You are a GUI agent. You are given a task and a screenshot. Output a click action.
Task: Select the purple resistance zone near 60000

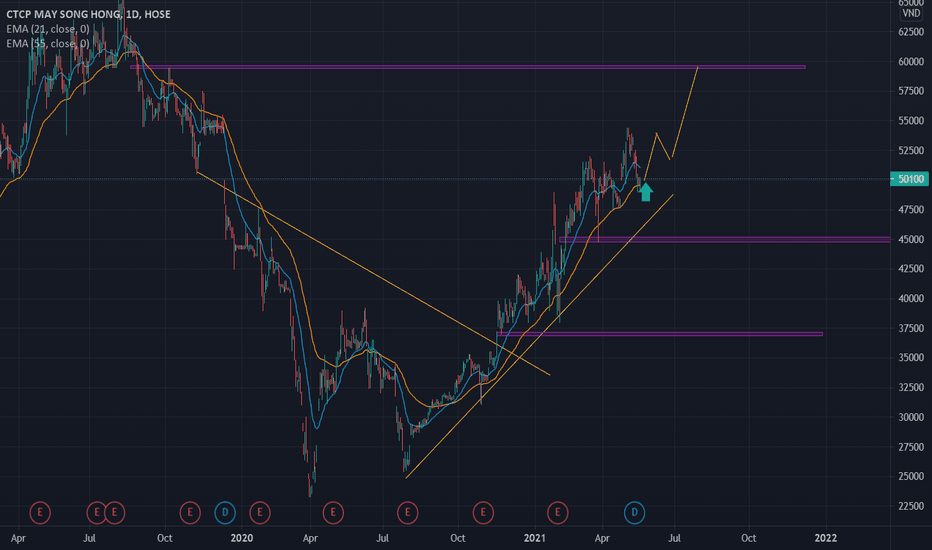(468, 67)
